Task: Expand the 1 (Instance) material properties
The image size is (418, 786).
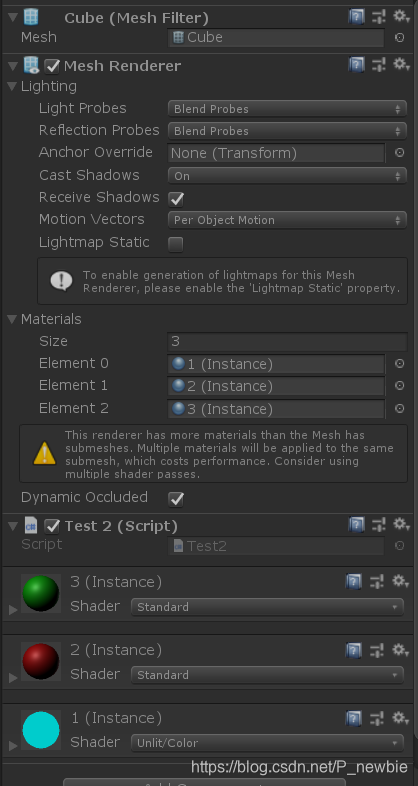Action: [x=13, y=746]
